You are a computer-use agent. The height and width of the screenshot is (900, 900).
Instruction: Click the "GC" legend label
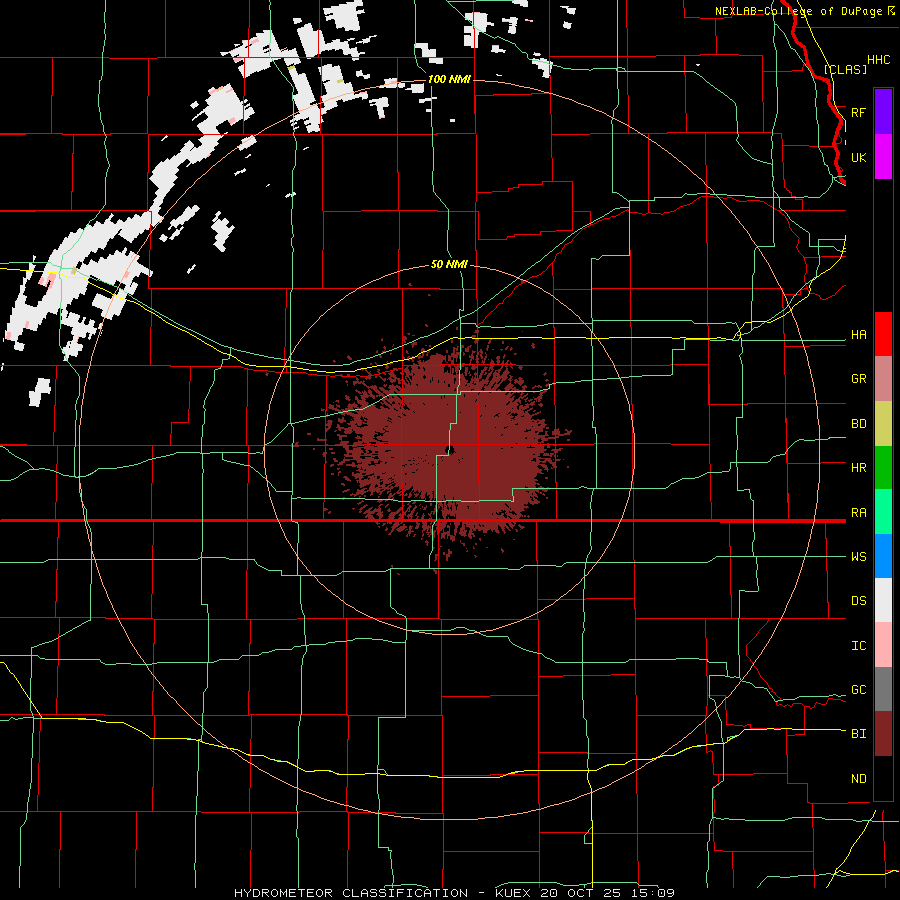point(858,690)
